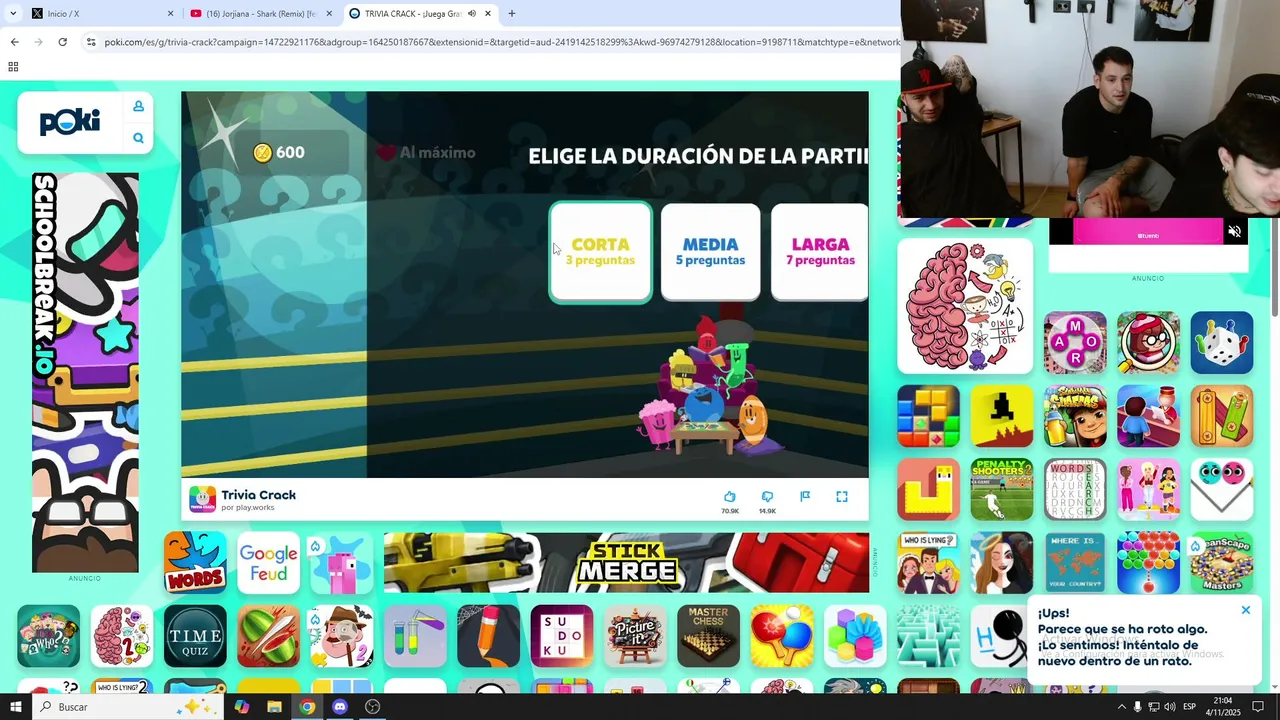Open the water sort test tubes game
Viewport: 1280px width, 720px height.
[x=415, y=636]
